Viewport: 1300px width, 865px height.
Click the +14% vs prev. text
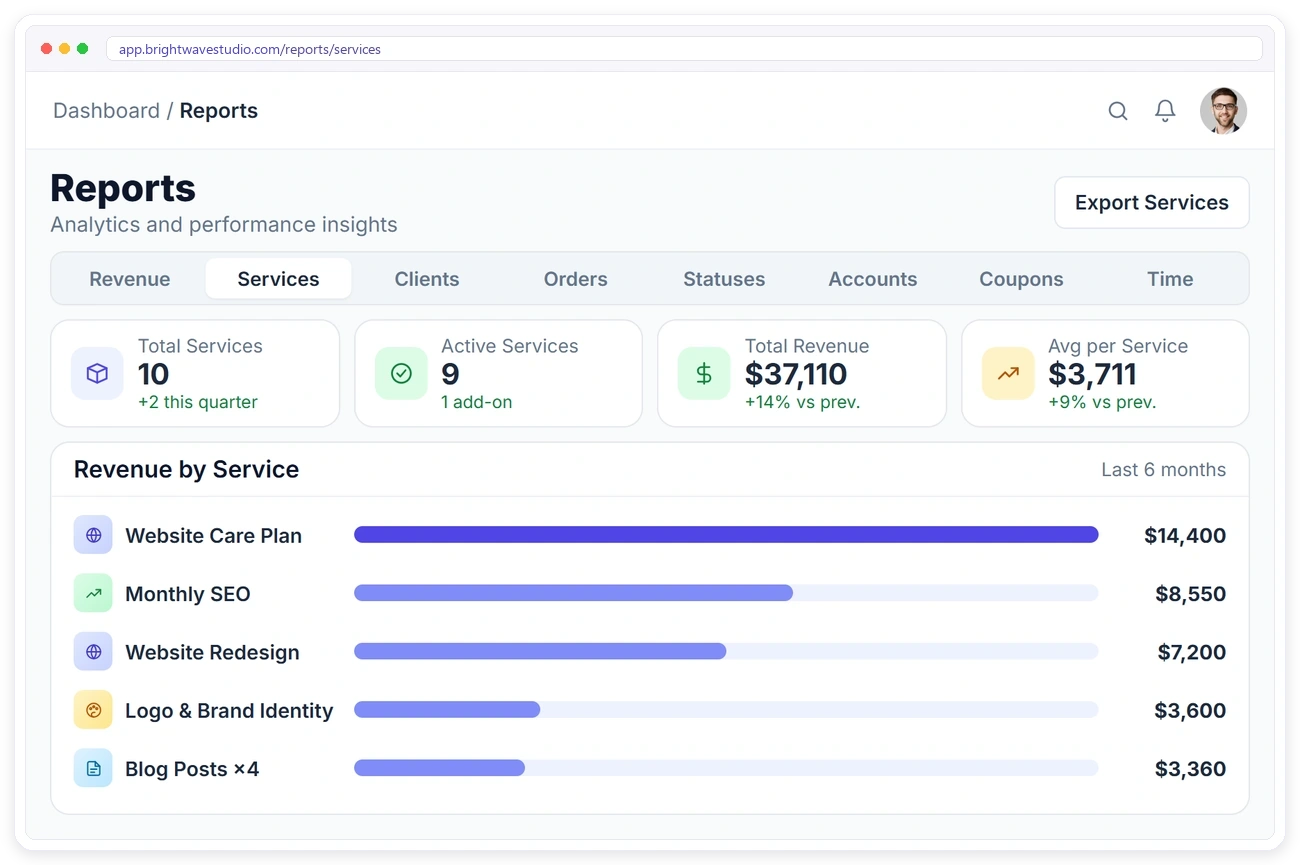pos(803,402)
